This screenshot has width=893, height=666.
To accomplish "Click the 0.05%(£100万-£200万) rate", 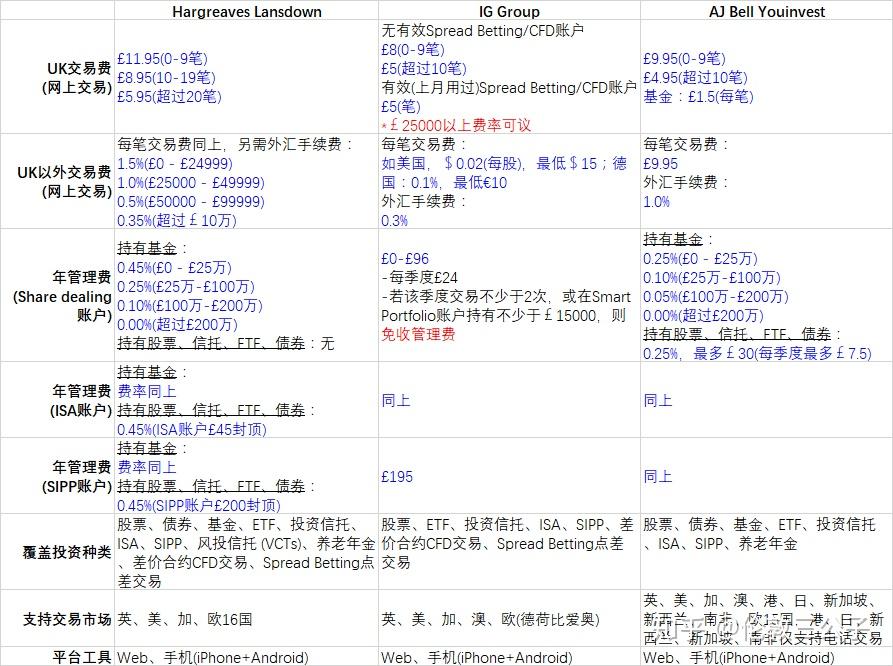I will click(x=716, y=296).
